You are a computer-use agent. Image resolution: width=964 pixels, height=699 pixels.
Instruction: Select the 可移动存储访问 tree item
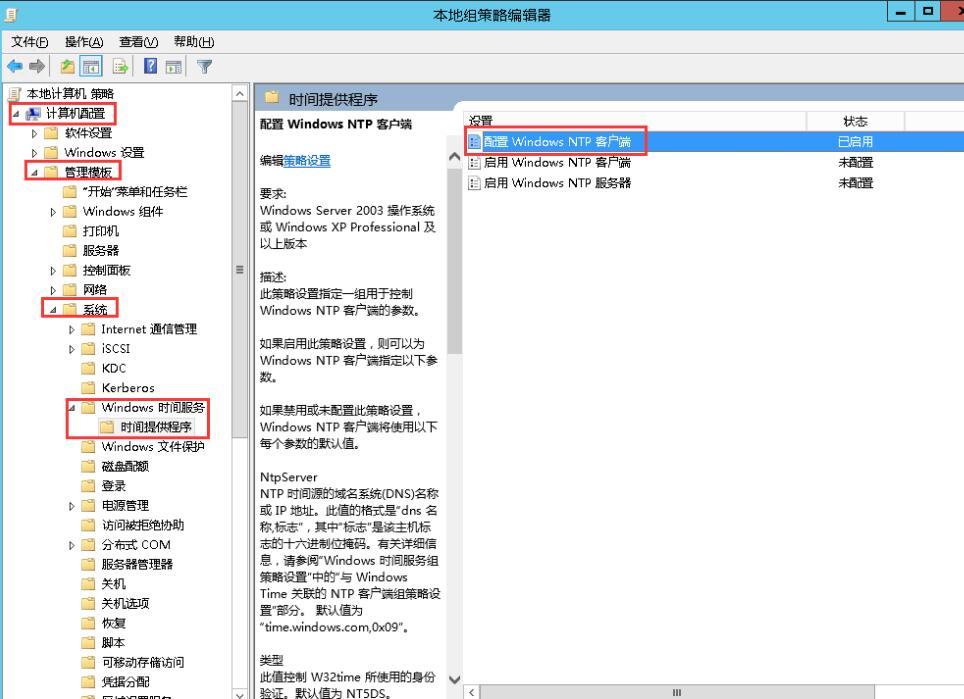click(x=143, y=662)
